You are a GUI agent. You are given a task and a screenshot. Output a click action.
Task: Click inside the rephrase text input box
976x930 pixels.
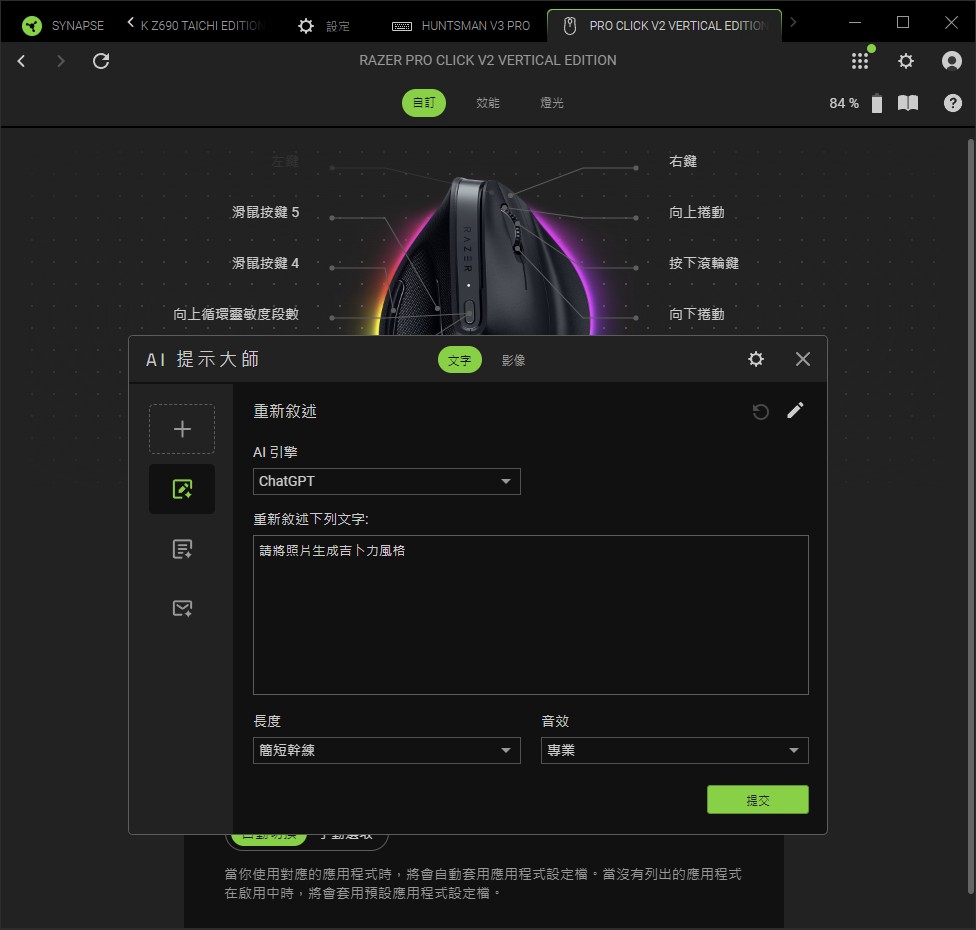tap(530, 615)
